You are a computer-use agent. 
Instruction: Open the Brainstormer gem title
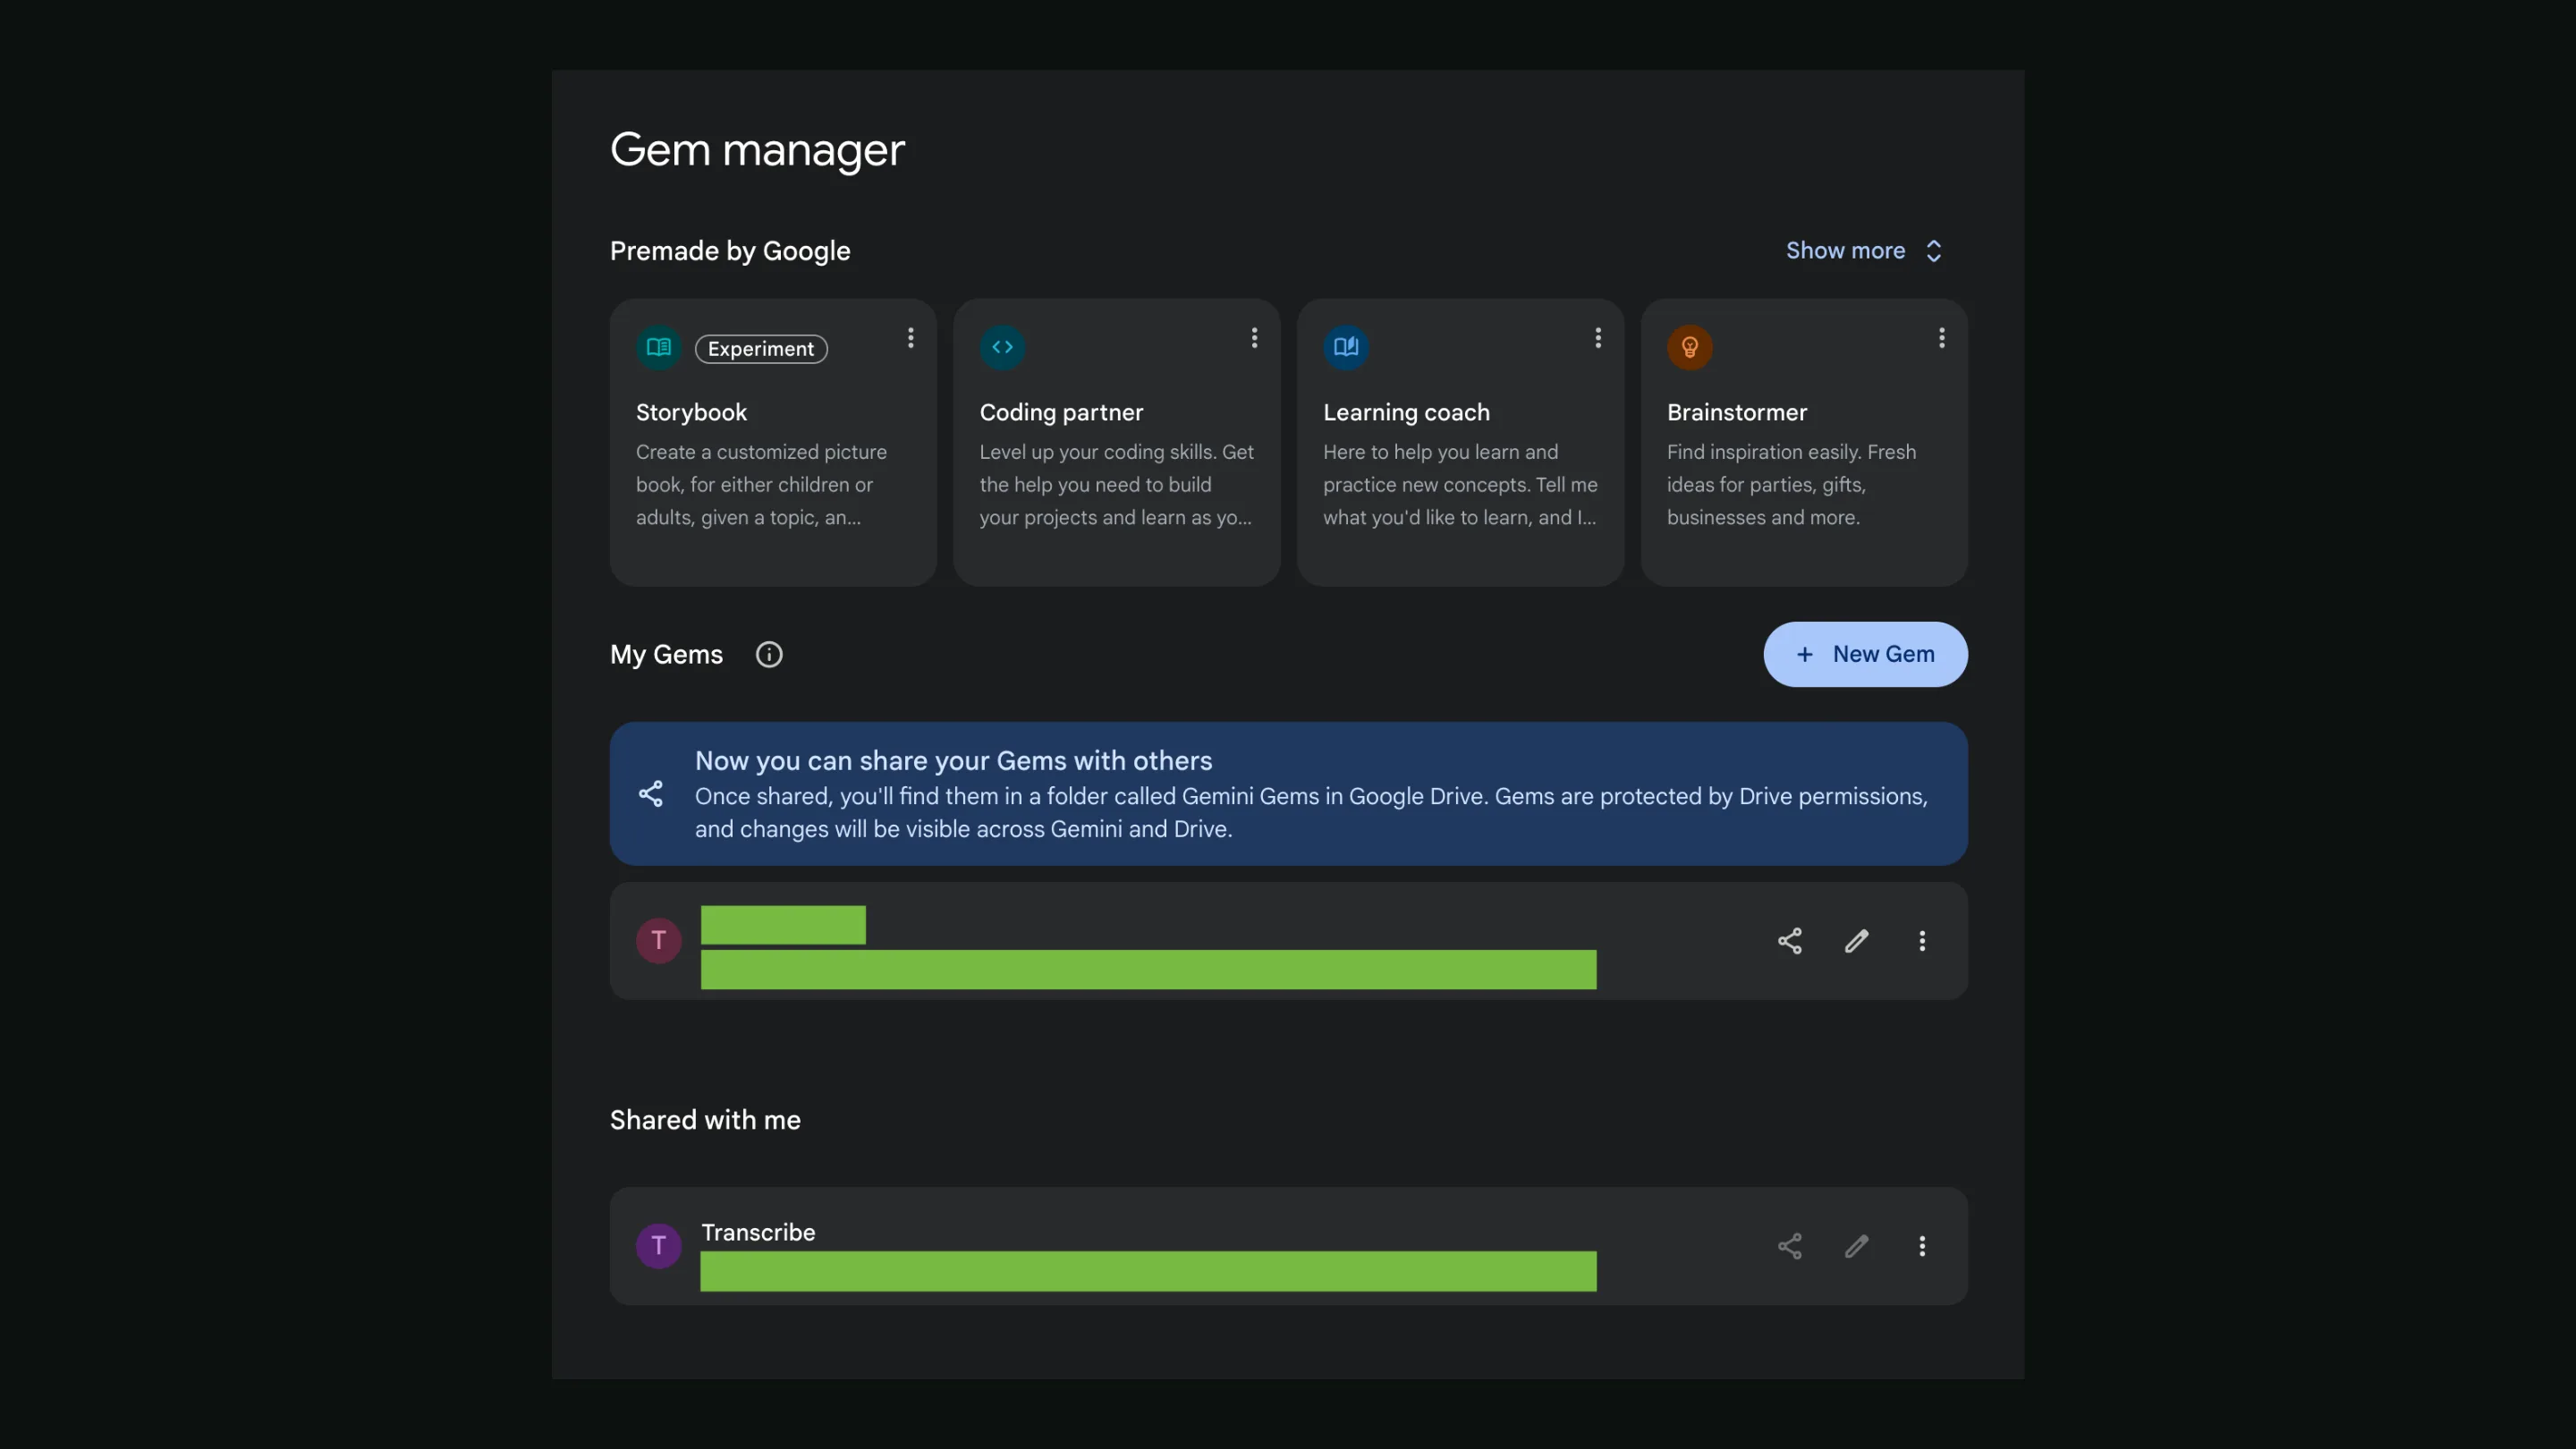(x=1737, y=412)
